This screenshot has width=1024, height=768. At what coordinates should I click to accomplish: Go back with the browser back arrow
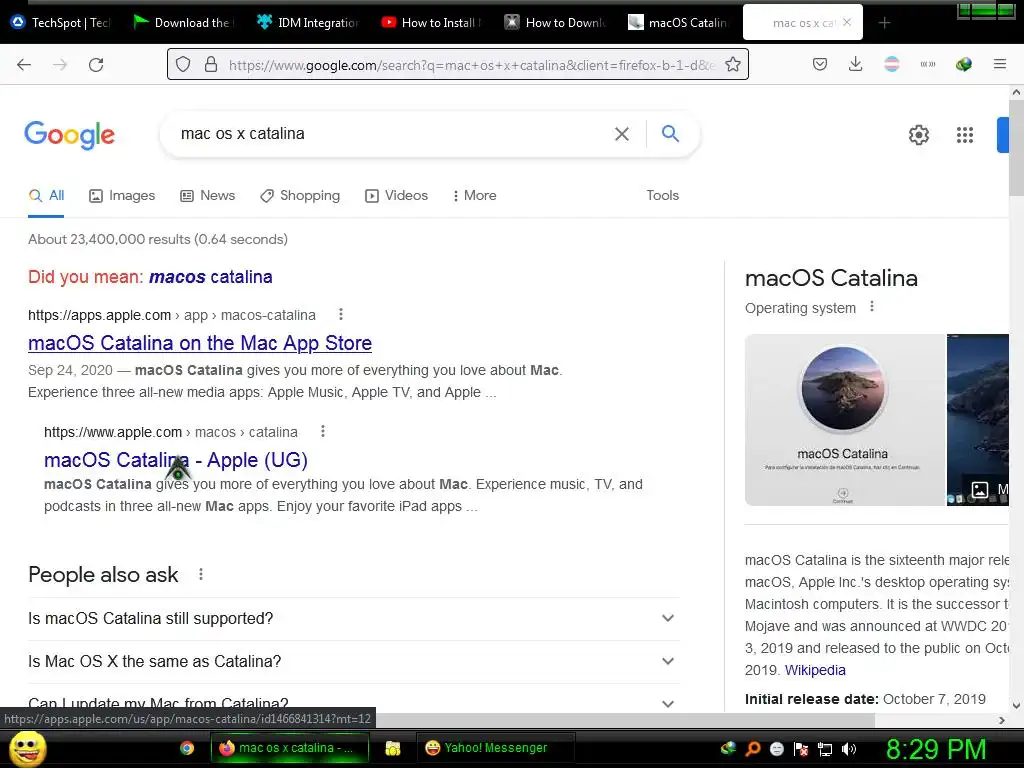tap(24, 65)
